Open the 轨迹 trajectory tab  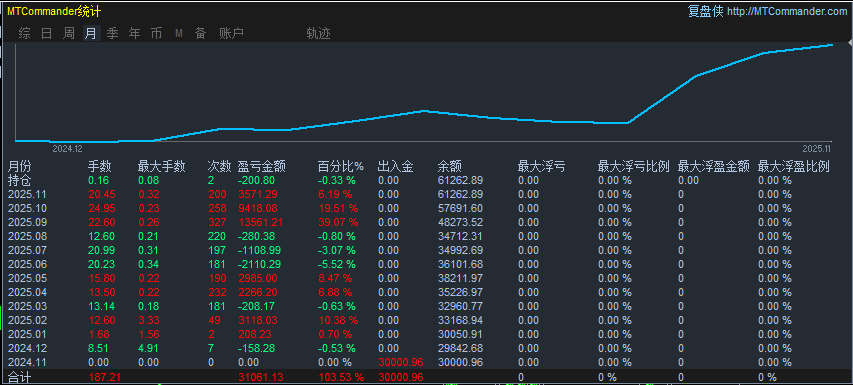319,34
